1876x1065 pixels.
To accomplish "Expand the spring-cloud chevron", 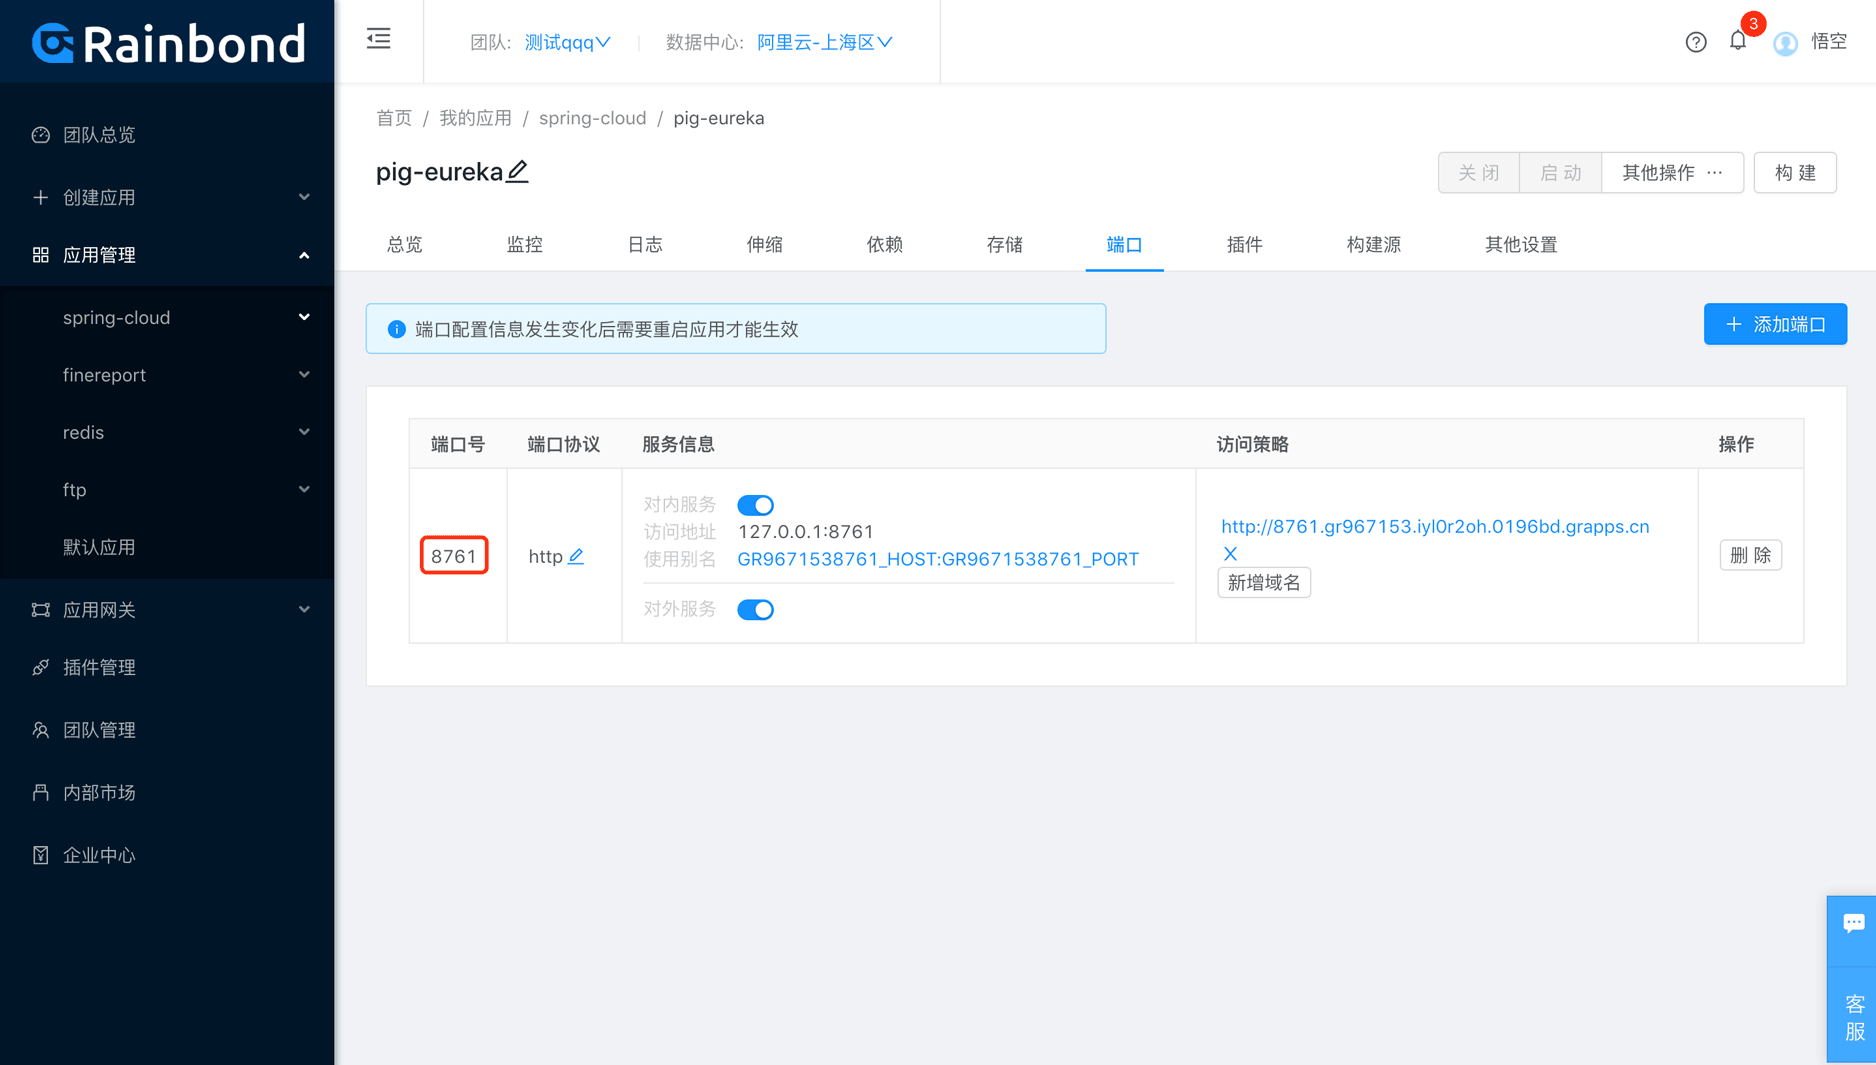I will [x=304, y=317].
